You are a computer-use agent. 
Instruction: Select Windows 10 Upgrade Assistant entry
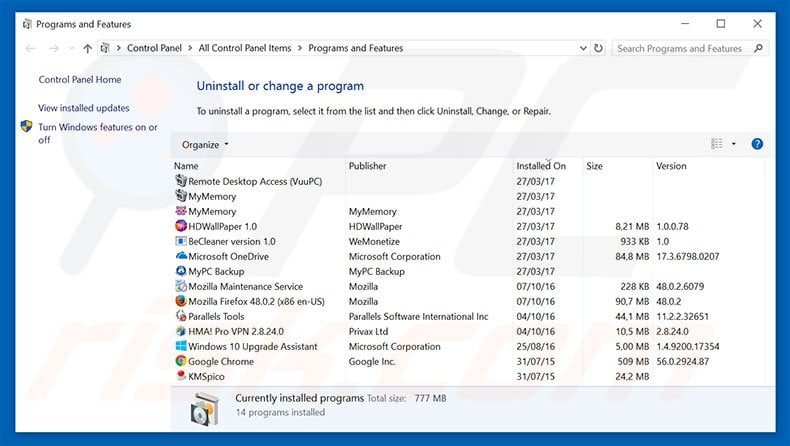252,346
